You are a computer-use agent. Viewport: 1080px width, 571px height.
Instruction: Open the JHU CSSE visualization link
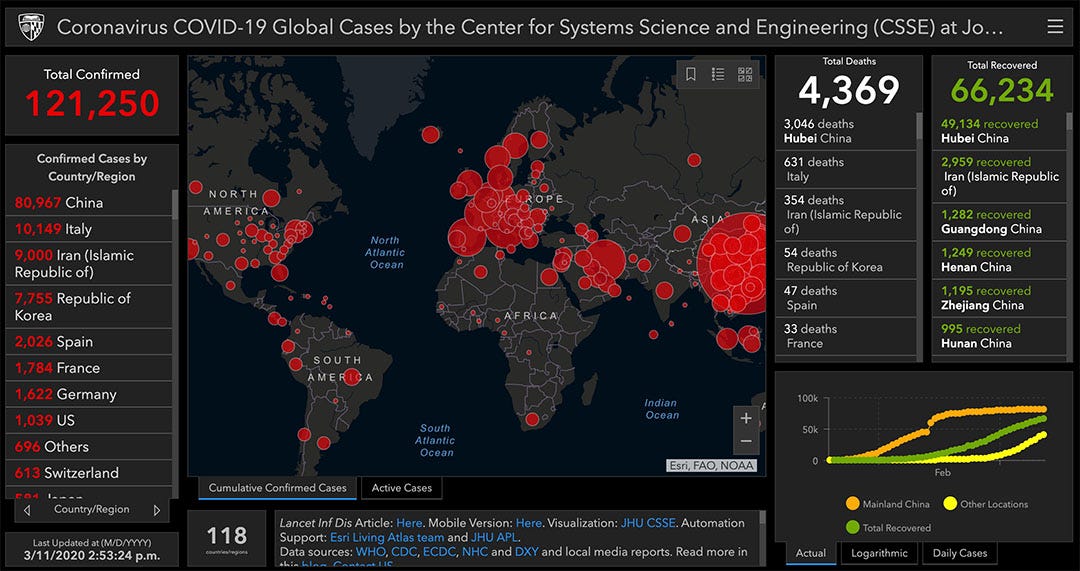[x=650, y=523]
